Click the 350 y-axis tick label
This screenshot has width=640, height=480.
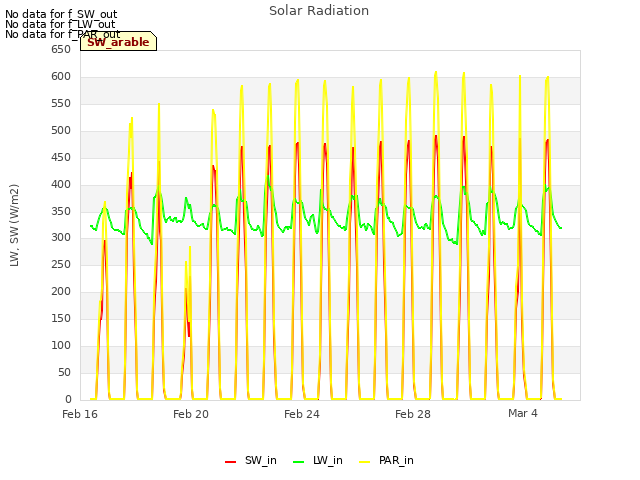click(61, 211)
